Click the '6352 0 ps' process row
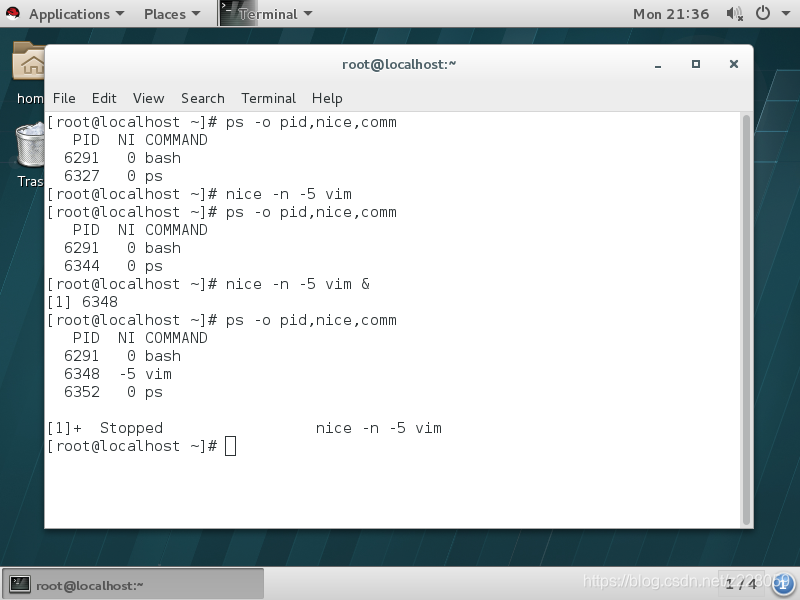 click(113, 392)
